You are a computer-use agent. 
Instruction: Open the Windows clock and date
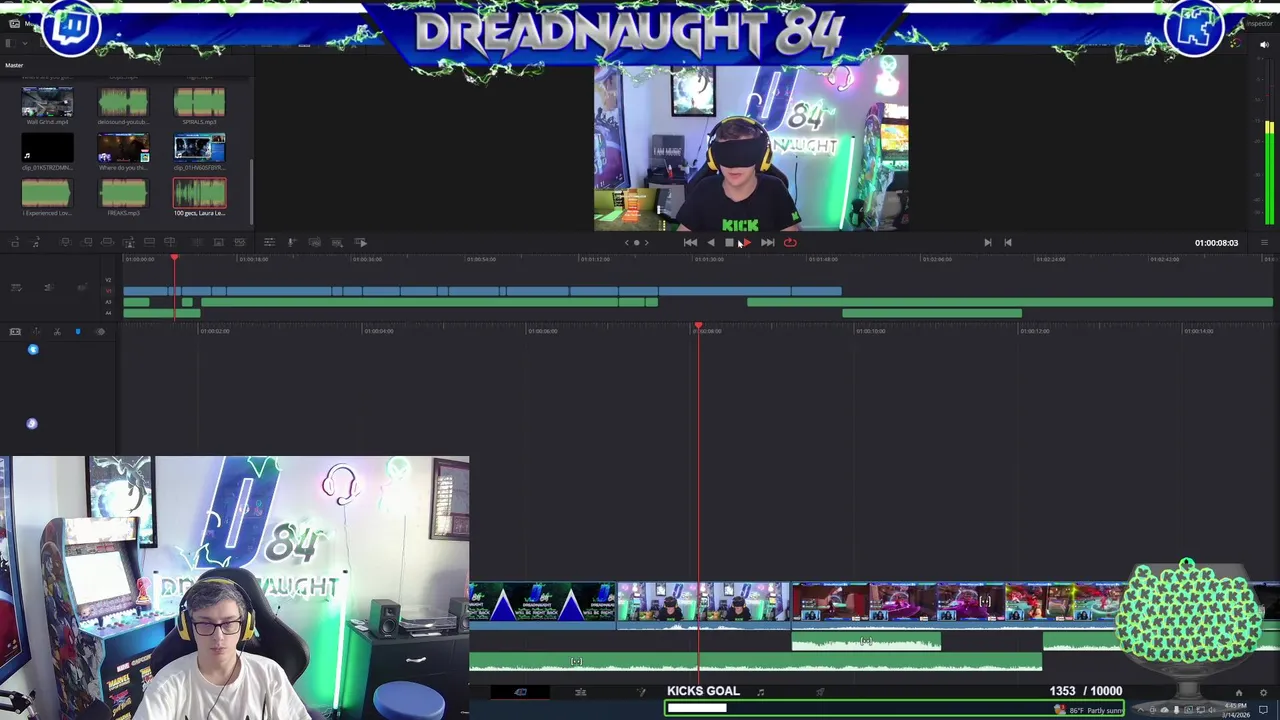(x=1235, y=710)
